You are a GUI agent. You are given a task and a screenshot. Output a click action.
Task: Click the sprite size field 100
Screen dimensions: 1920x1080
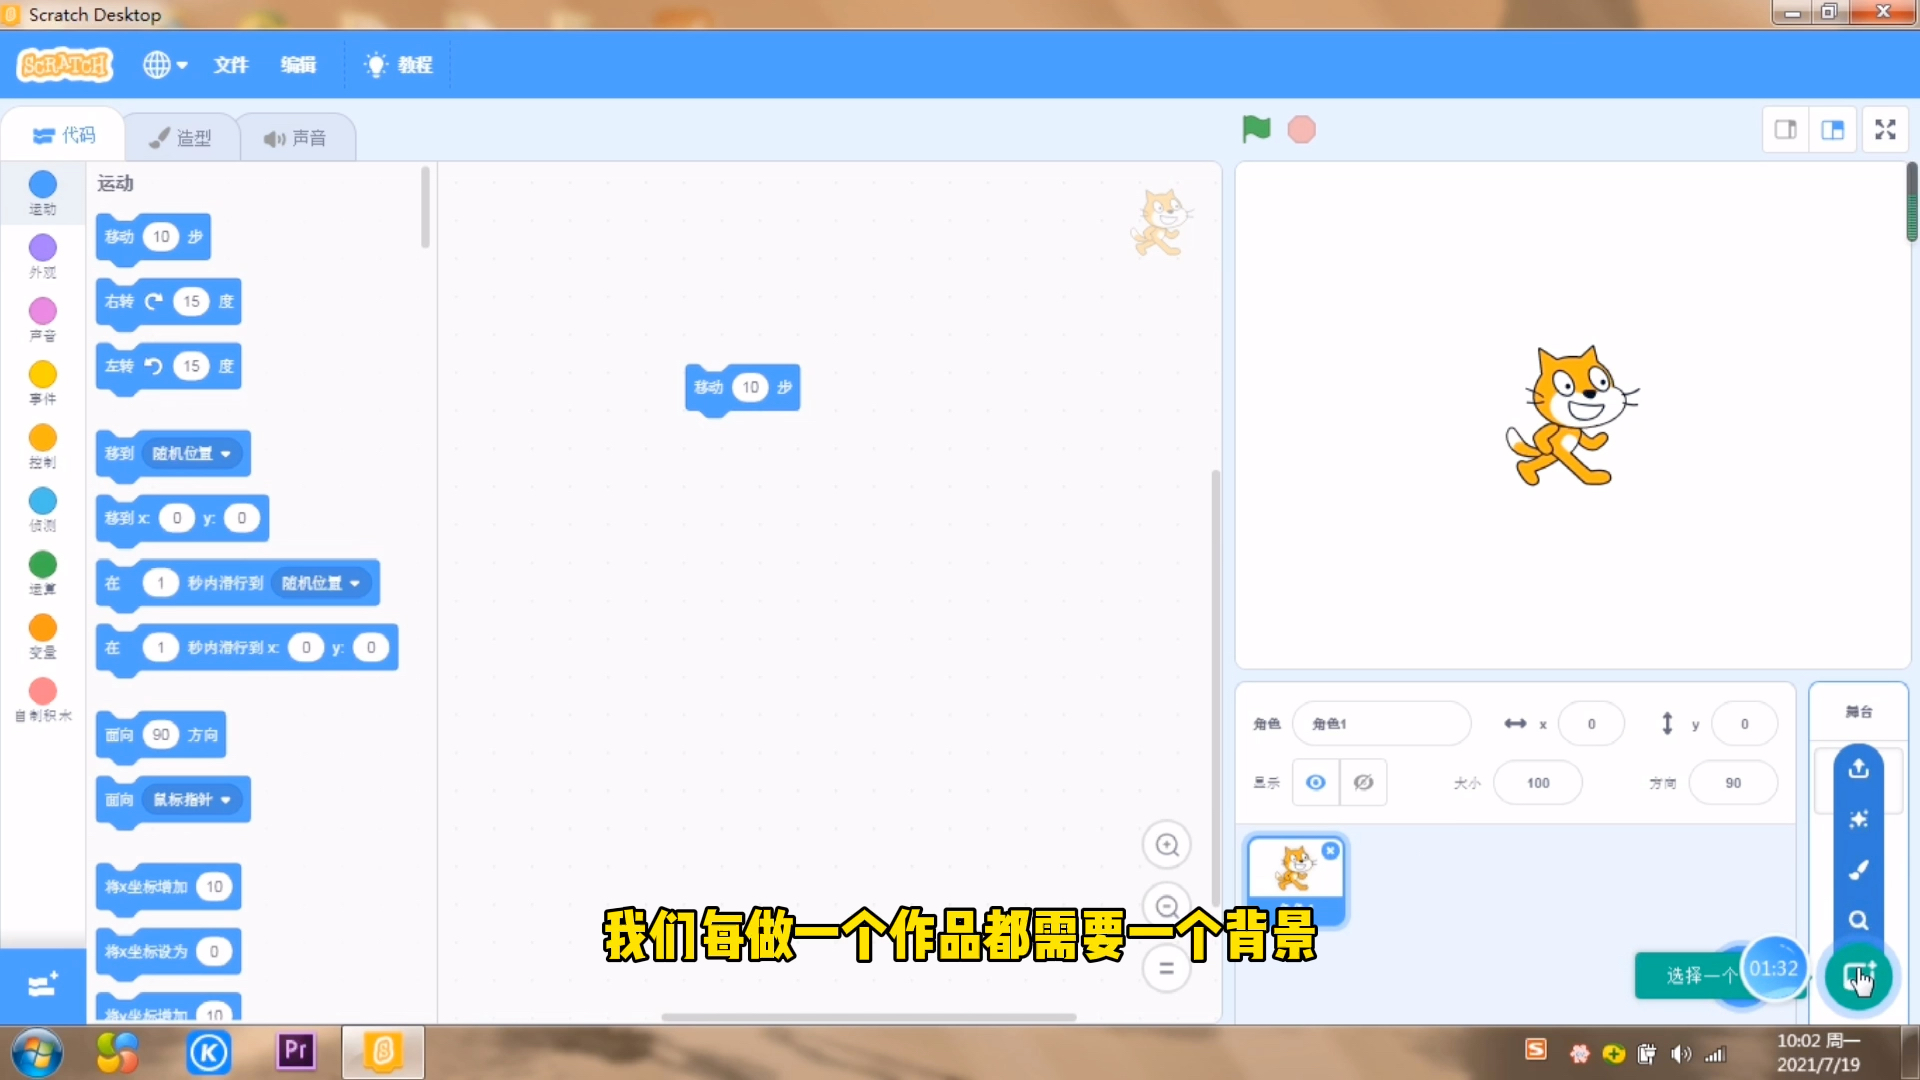click(x=1538, y=783)
